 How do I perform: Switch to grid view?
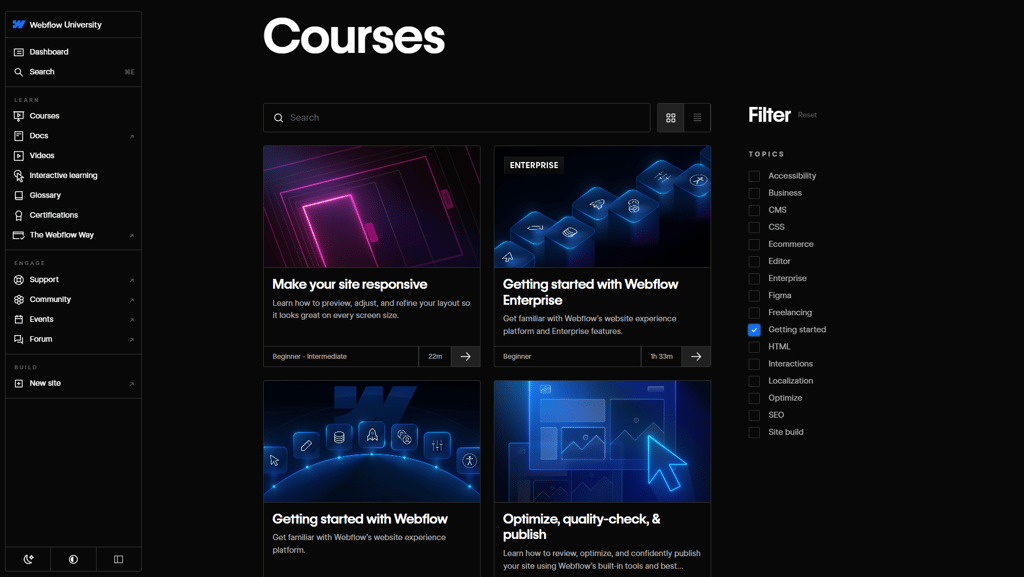(x=671, y=118)
